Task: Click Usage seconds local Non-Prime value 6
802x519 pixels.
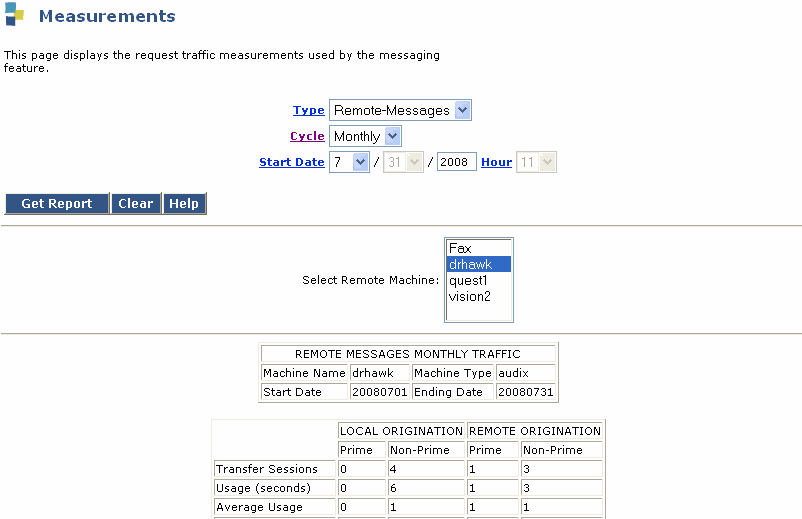Action: pyautogui.click(x=426, y=488)
